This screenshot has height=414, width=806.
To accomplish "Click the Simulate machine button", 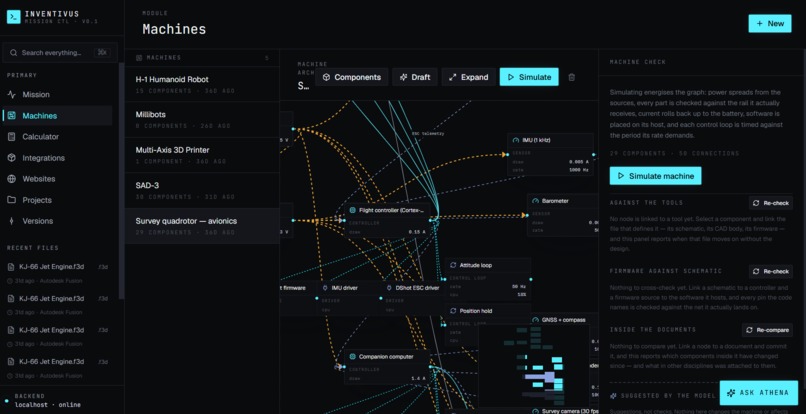I will pos(655,176).
